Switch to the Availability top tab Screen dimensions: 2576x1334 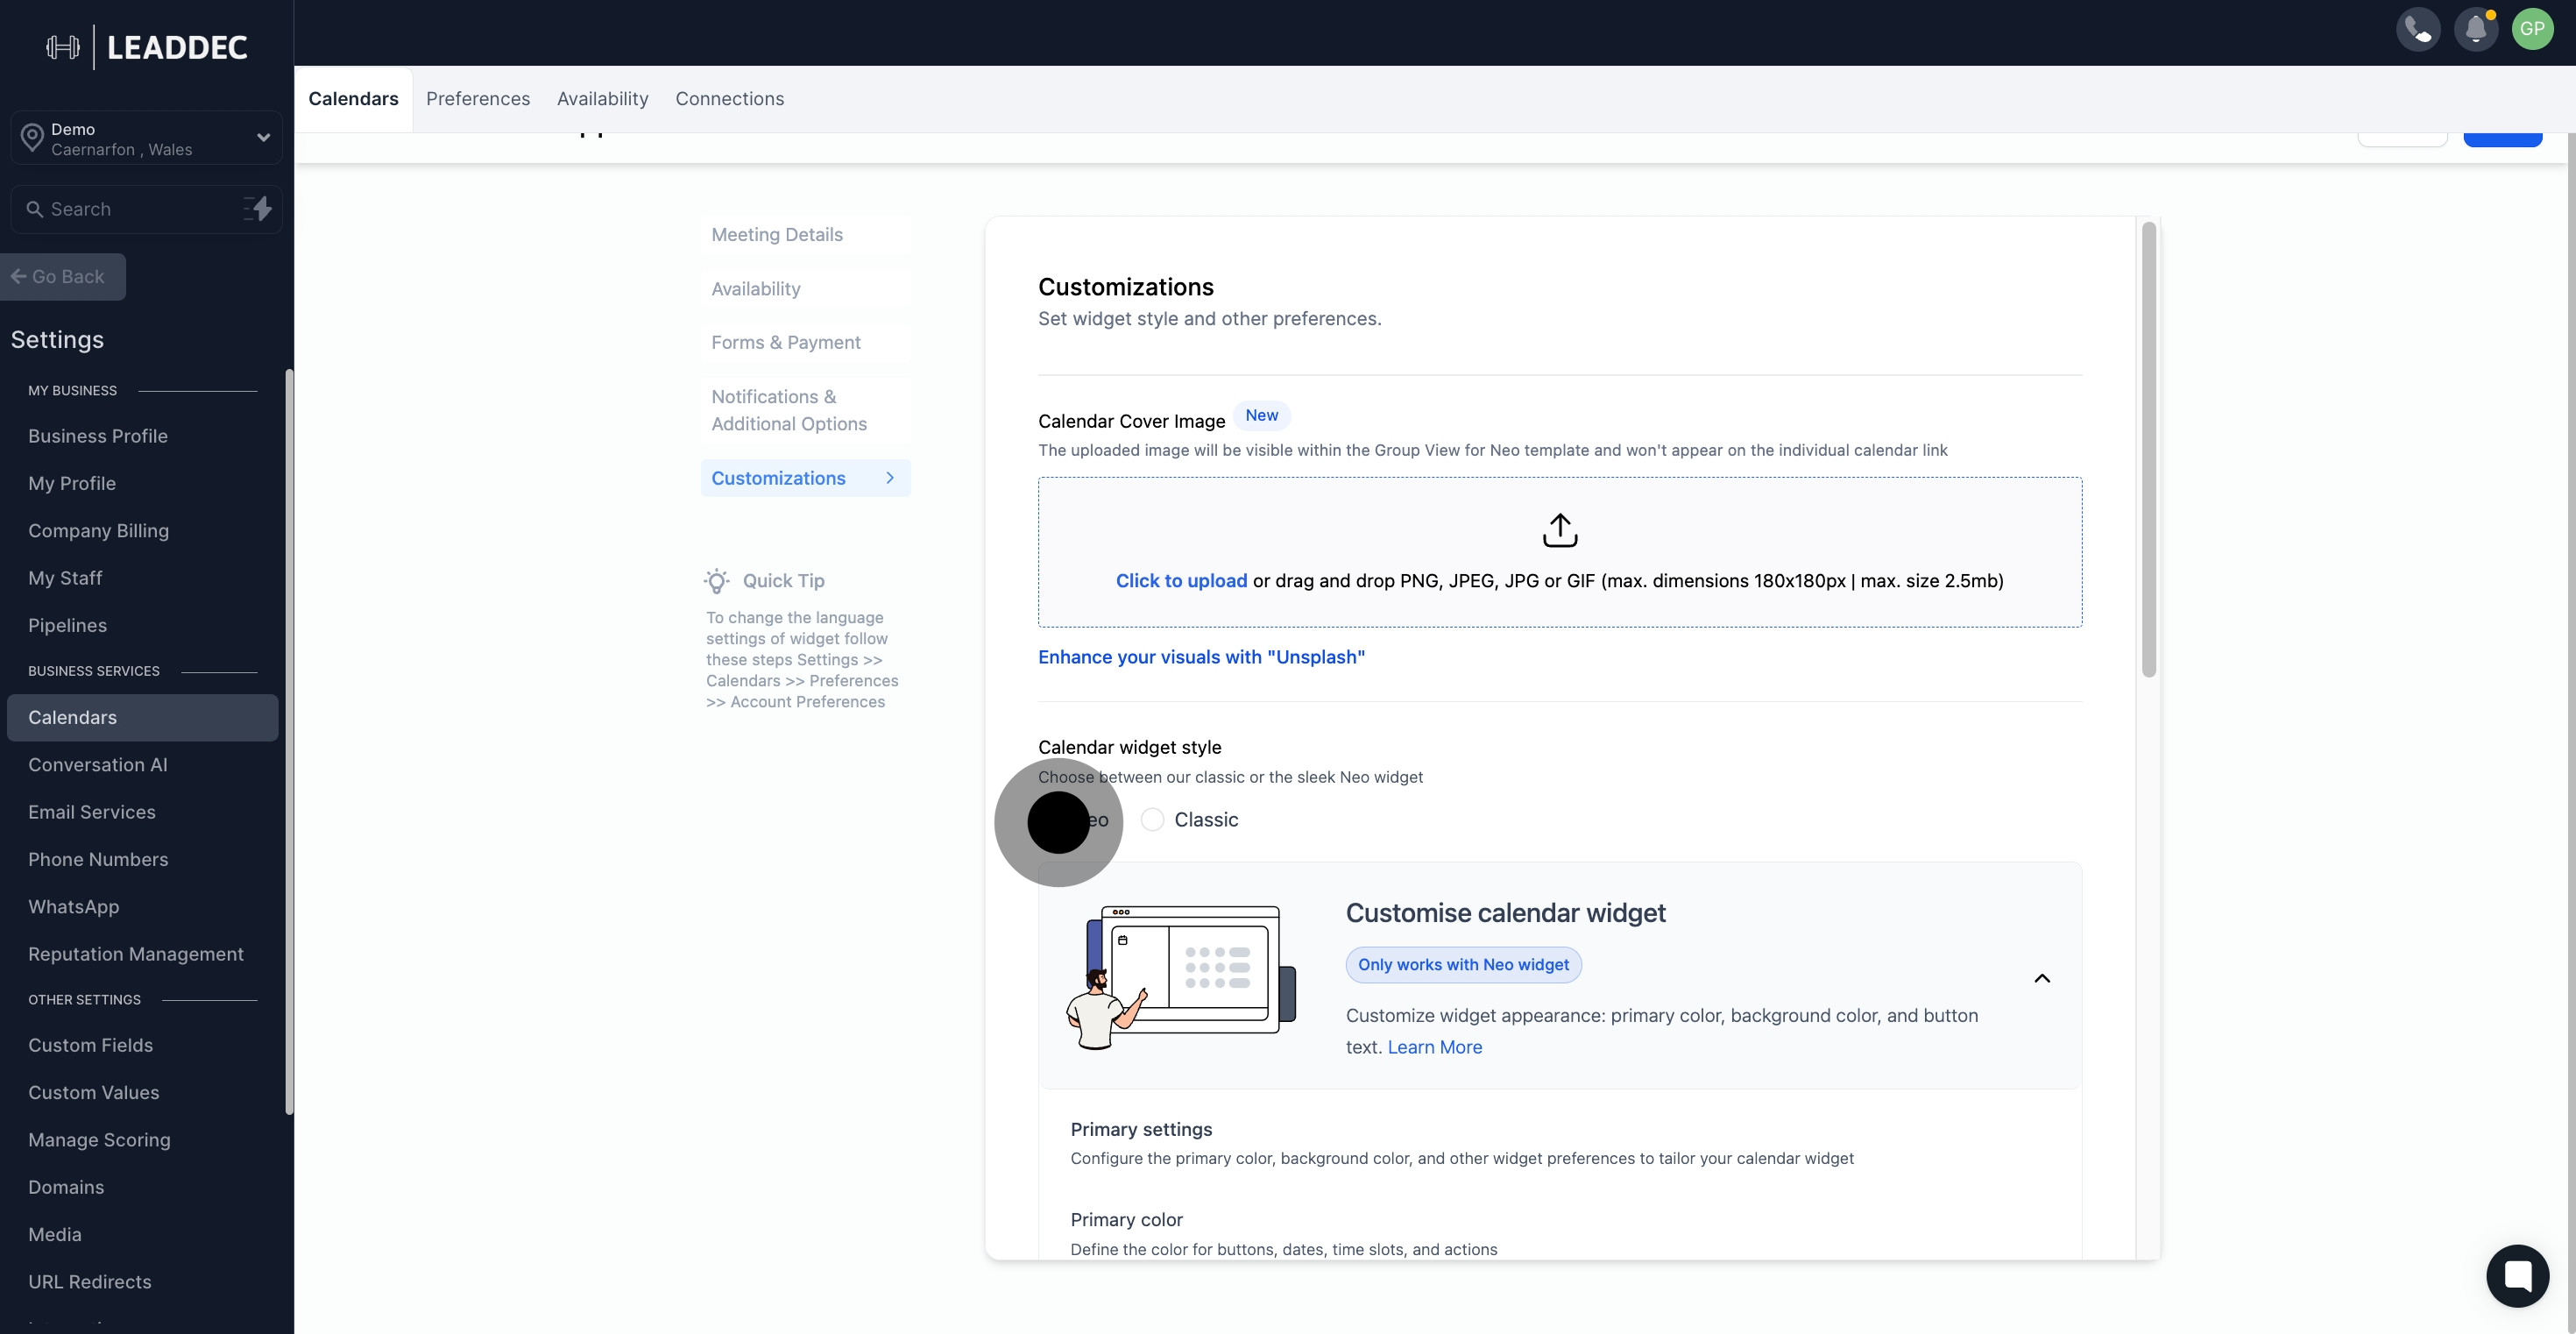(x=603, y=99)
